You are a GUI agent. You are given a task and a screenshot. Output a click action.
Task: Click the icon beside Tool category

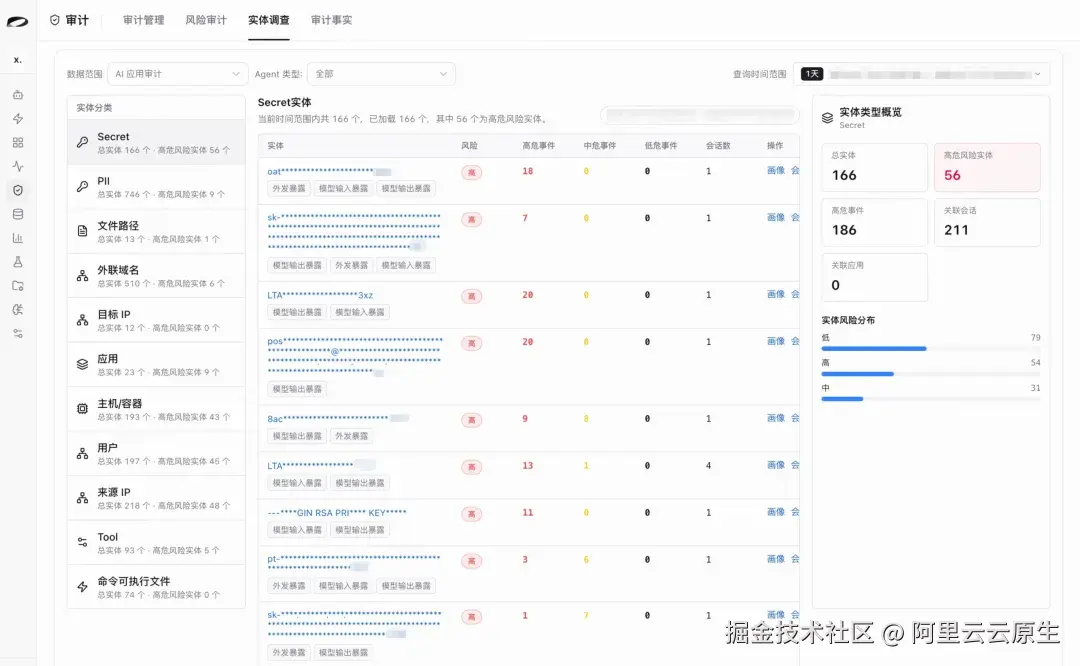pos(83,542)
